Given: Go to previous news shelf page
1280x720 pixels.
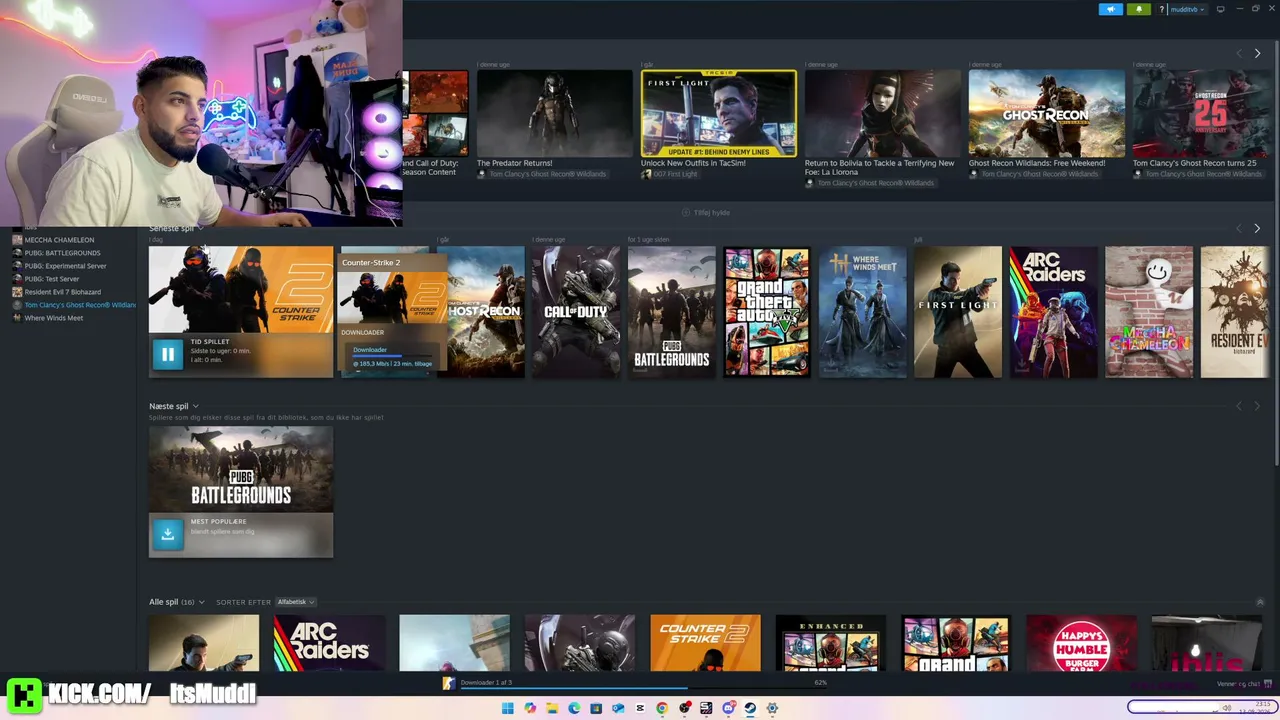Looking at the screenshot, I should (x=1239, y=53).
